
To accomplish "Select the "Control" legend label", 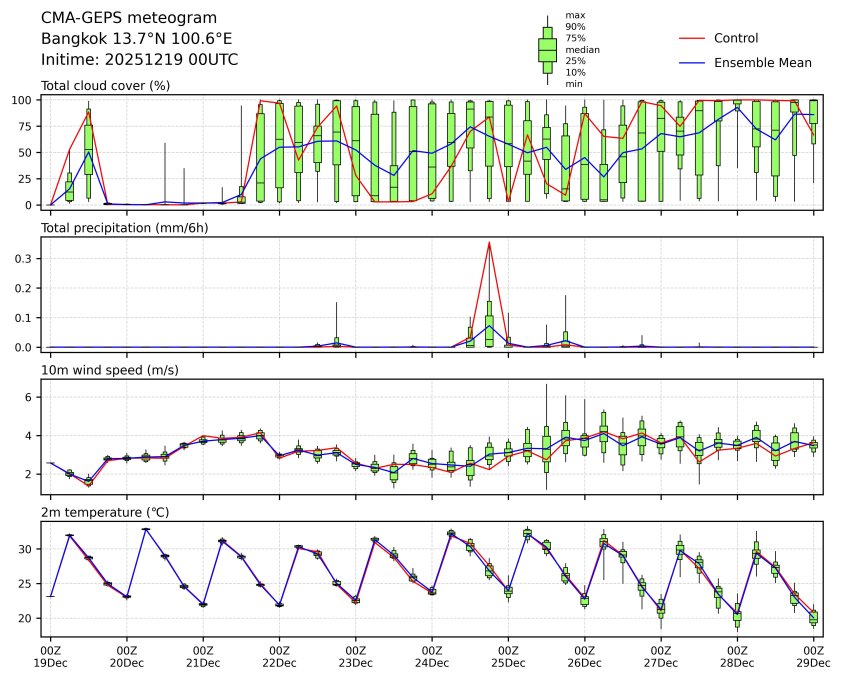I will point(735,38).
